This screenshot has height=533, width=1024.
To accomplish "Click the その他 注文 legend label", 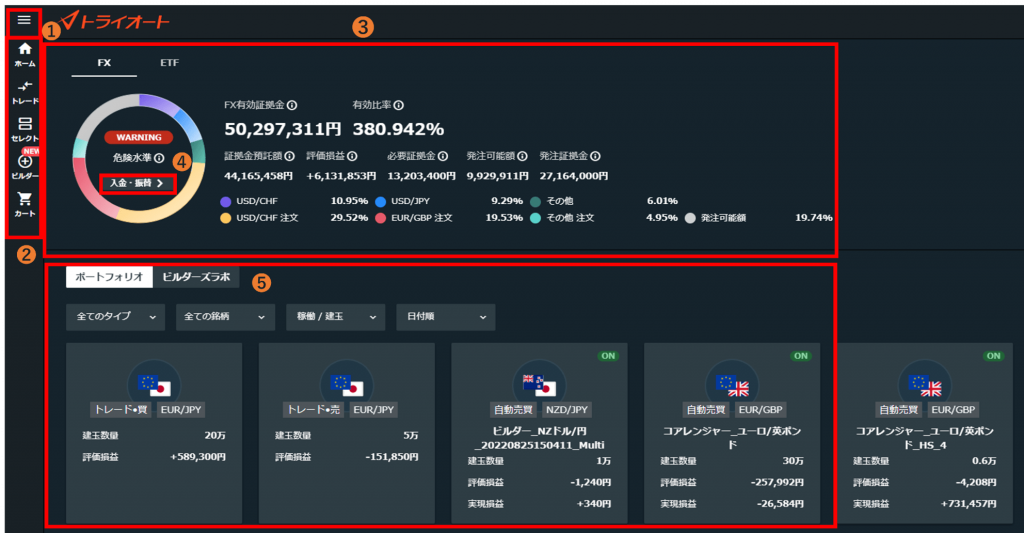I will click(x=570, y=218).
